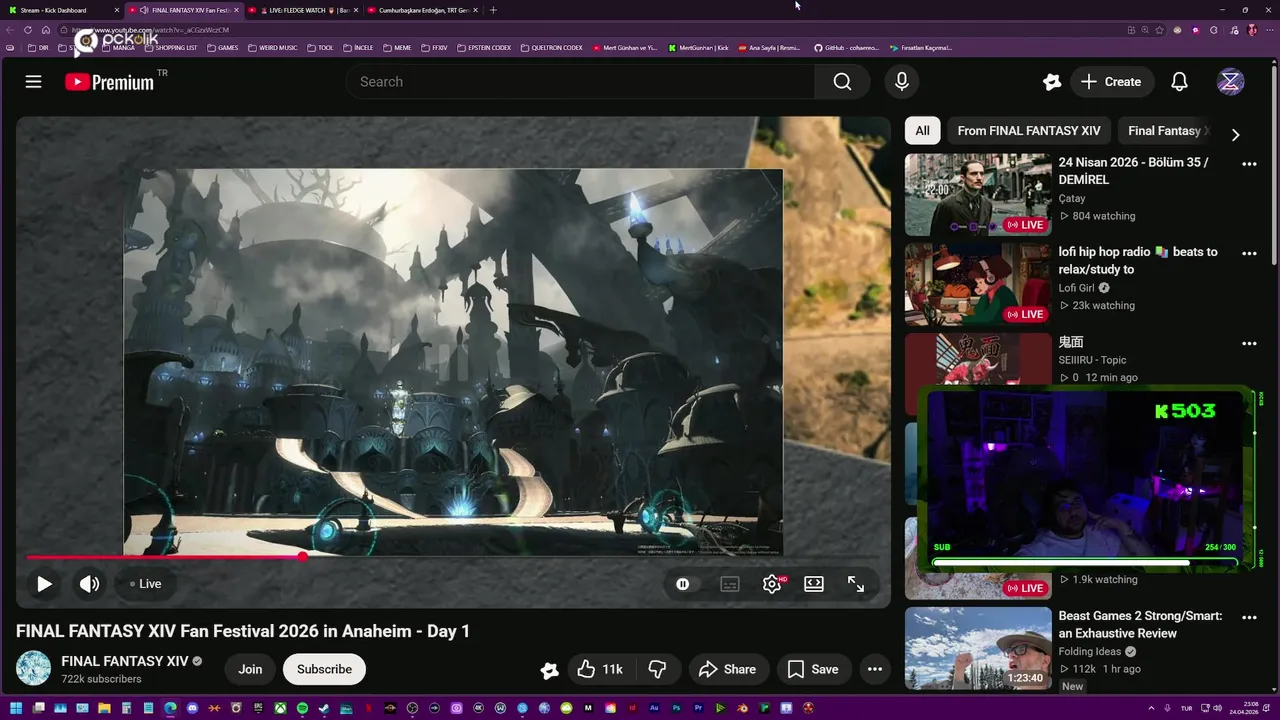Open the GitHub bookmark
Viewport: 1280px width, 720px height.
(846, 47)
